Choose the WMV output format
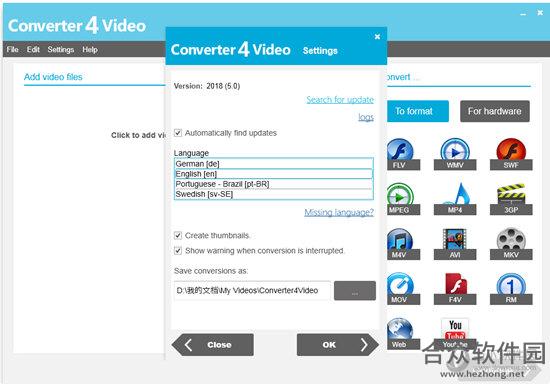 point(455,154)
